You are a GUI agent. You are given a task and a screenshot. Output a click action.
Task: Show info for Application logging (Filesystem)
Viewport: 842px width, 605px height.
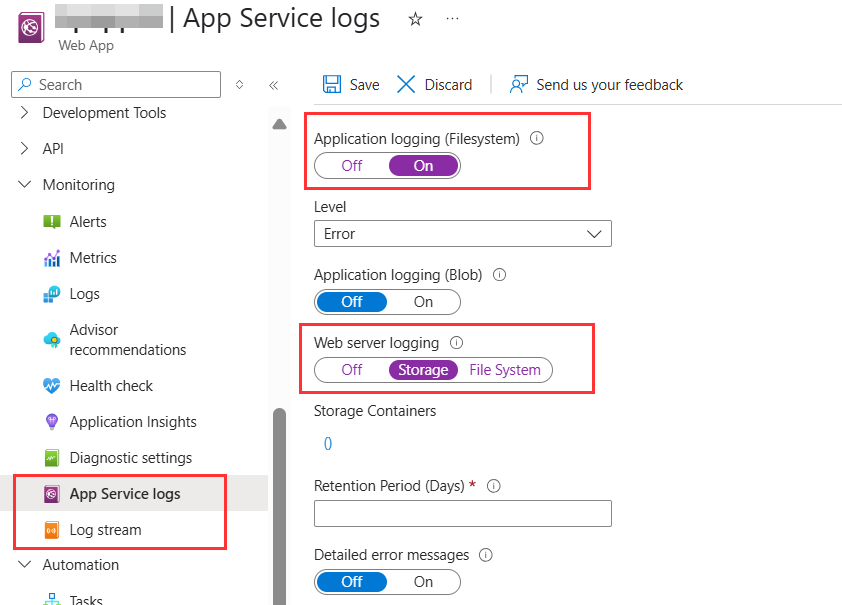click(536, 139)
